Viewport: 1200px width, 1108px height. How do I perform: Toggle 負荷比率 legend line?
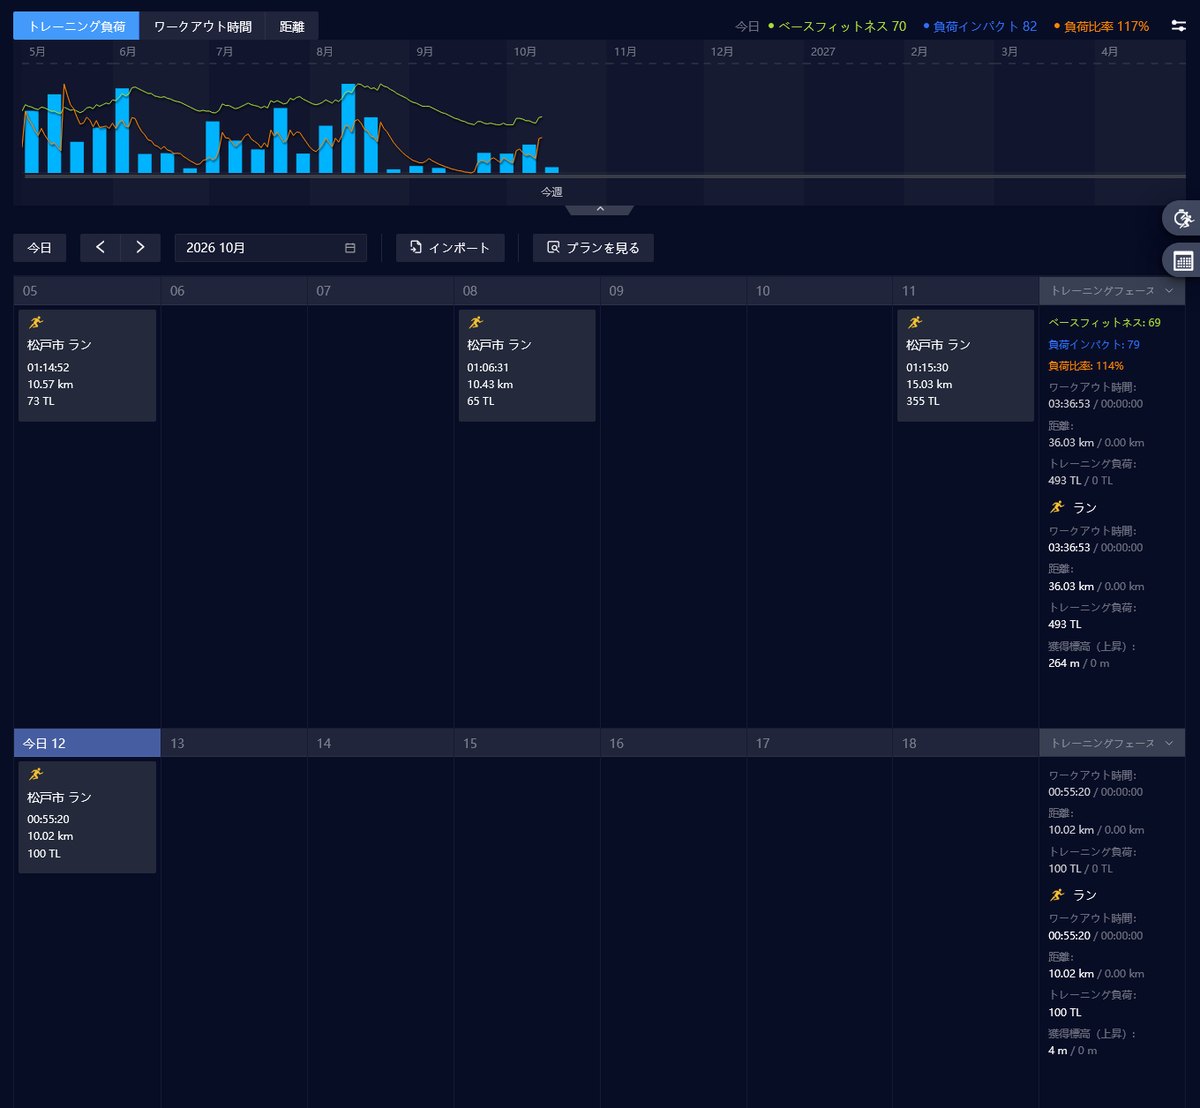tap(1101, 26)
